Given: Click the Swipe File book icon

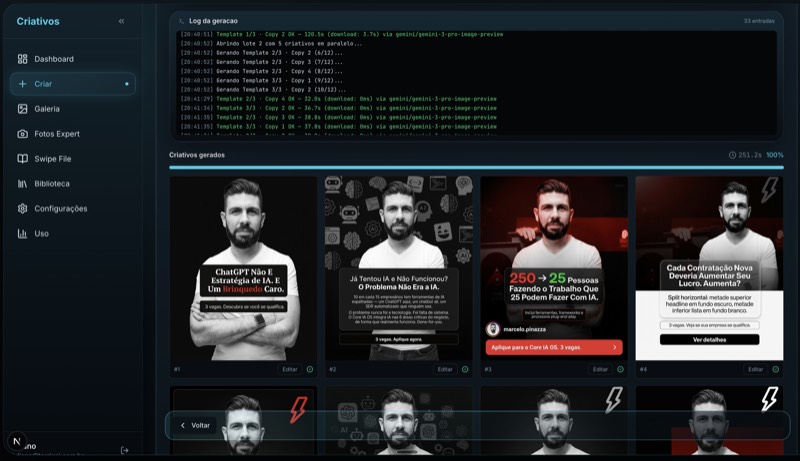Looking at the screenshot, I should pos(22,159).
